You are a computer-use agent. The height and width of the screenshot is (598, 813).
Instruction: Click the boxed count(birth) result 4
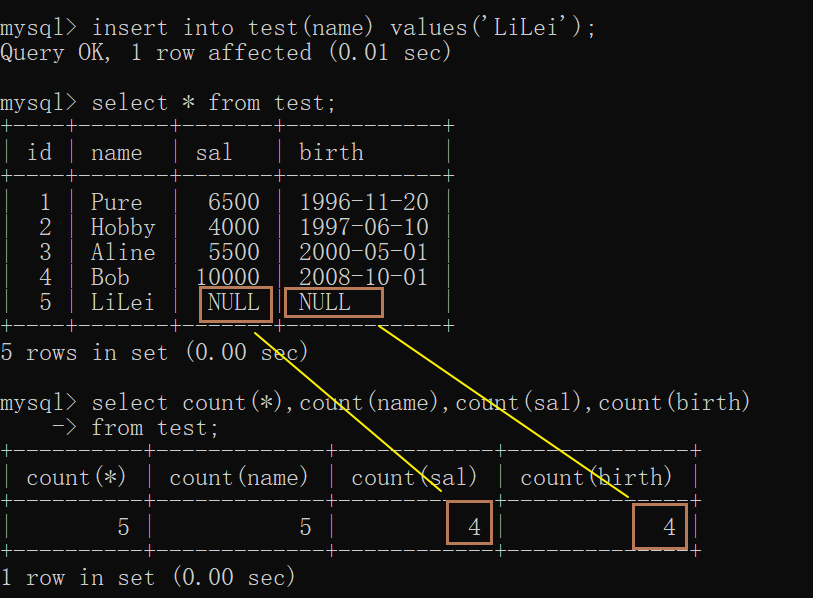(660, 526)
